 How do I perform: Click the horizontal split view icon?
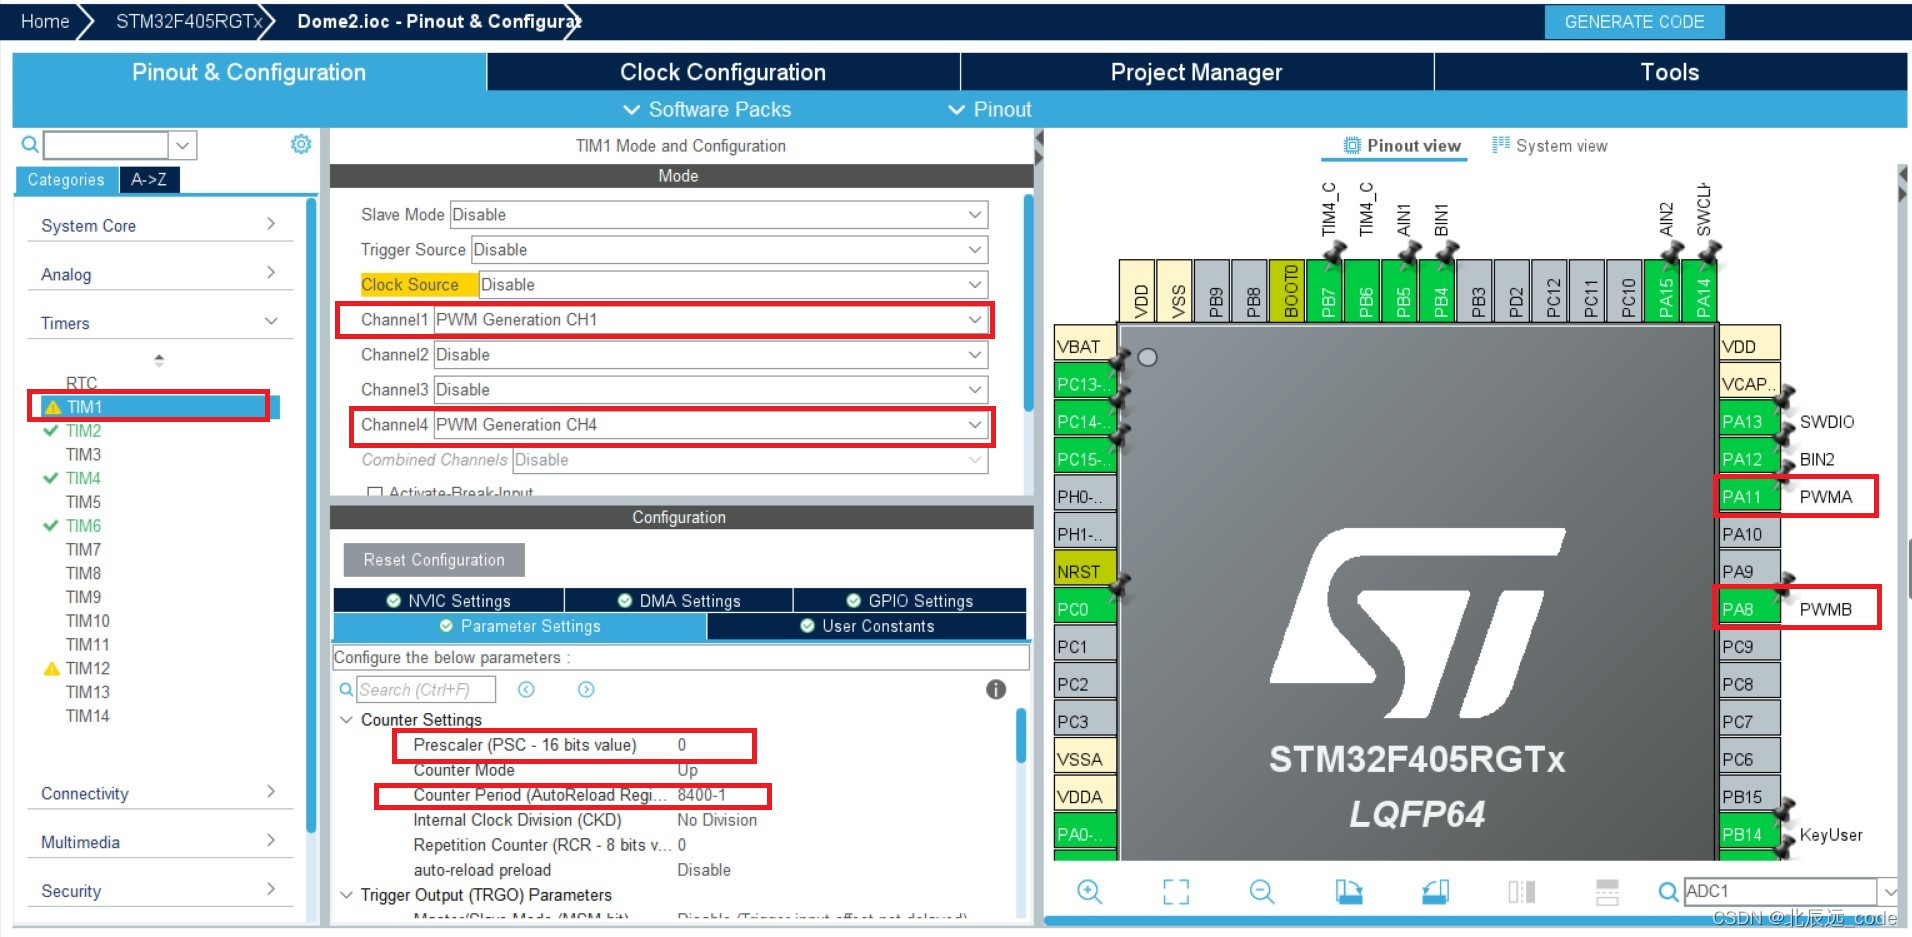[1607, 891]
